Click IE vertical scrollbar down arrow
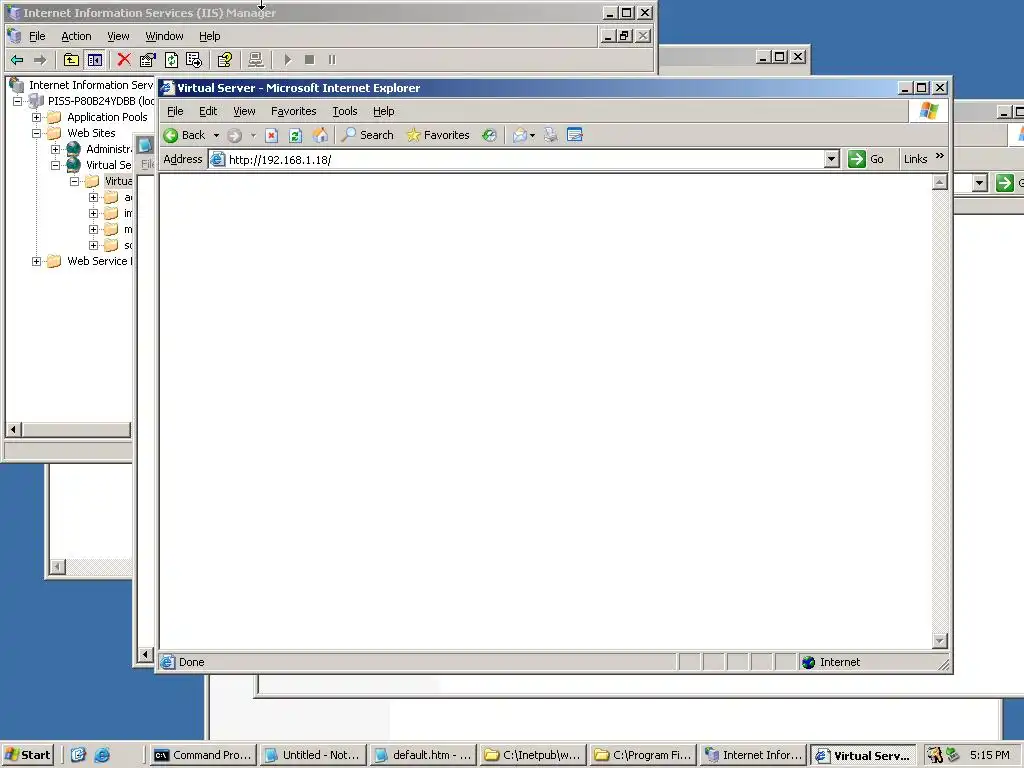Screen dimensions: 1024x768 940,641
